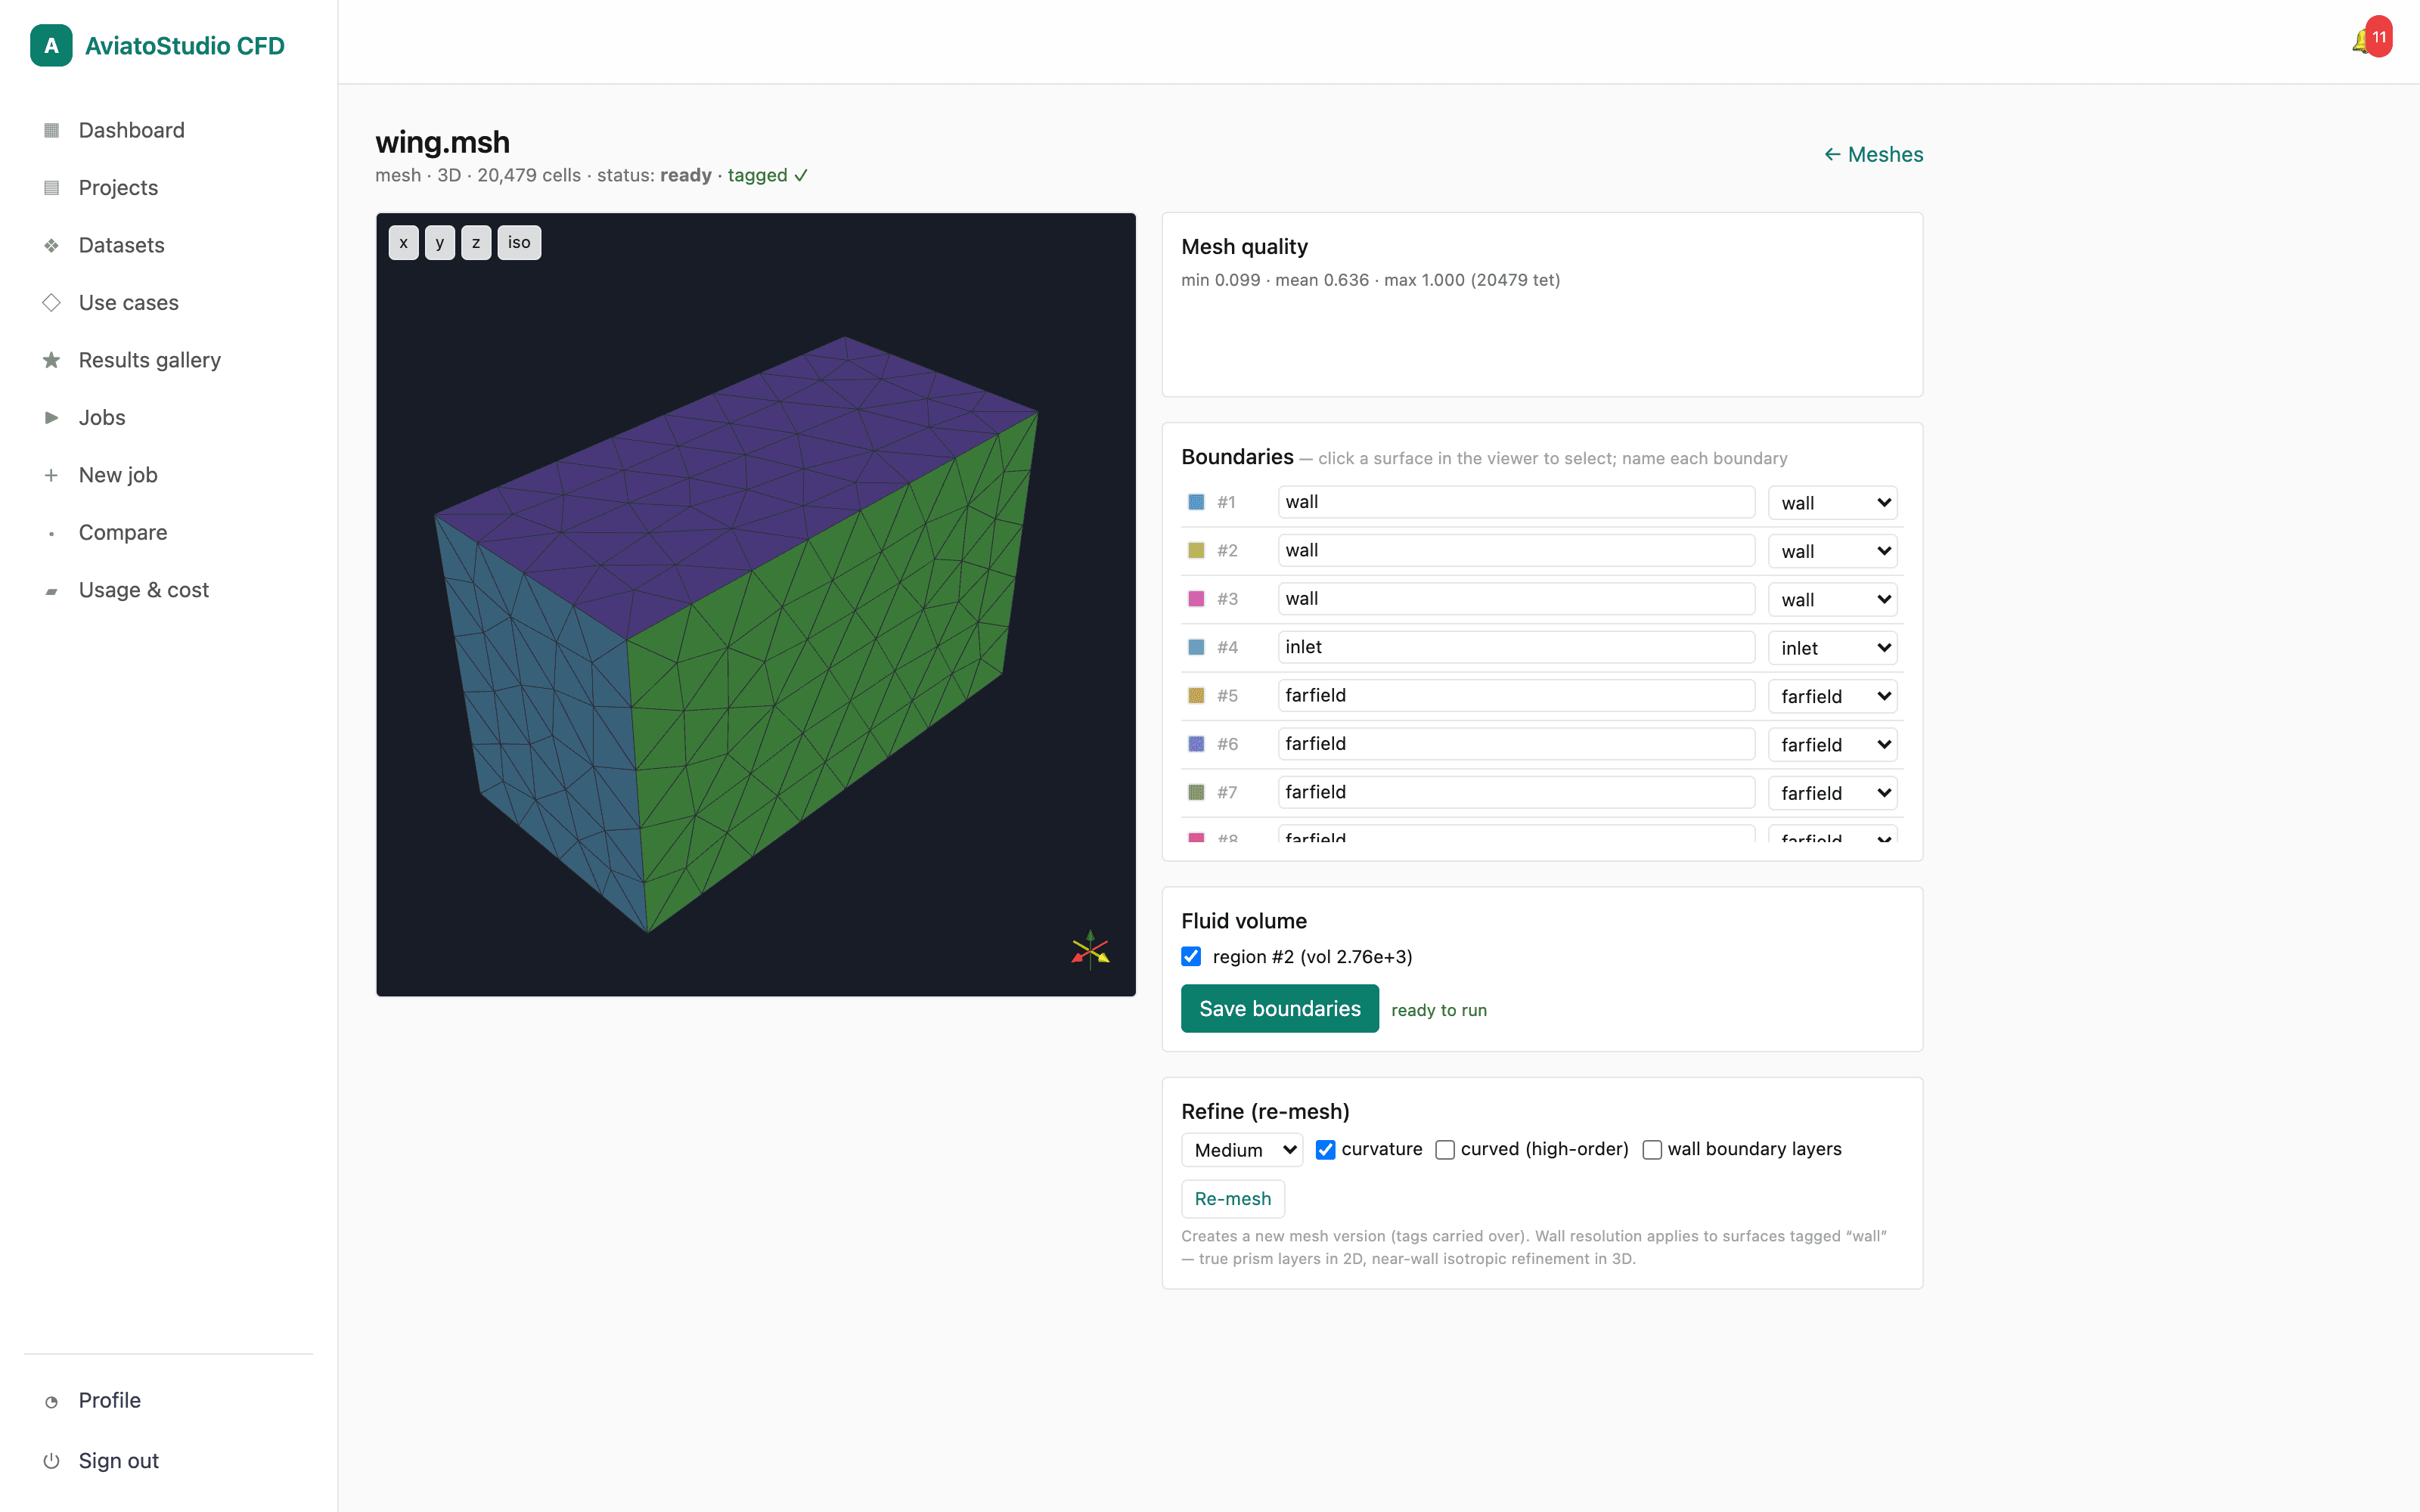Click the name field of boundary #2
The height and width of the screenshot is (1512, 2420).
point(1516,550)
